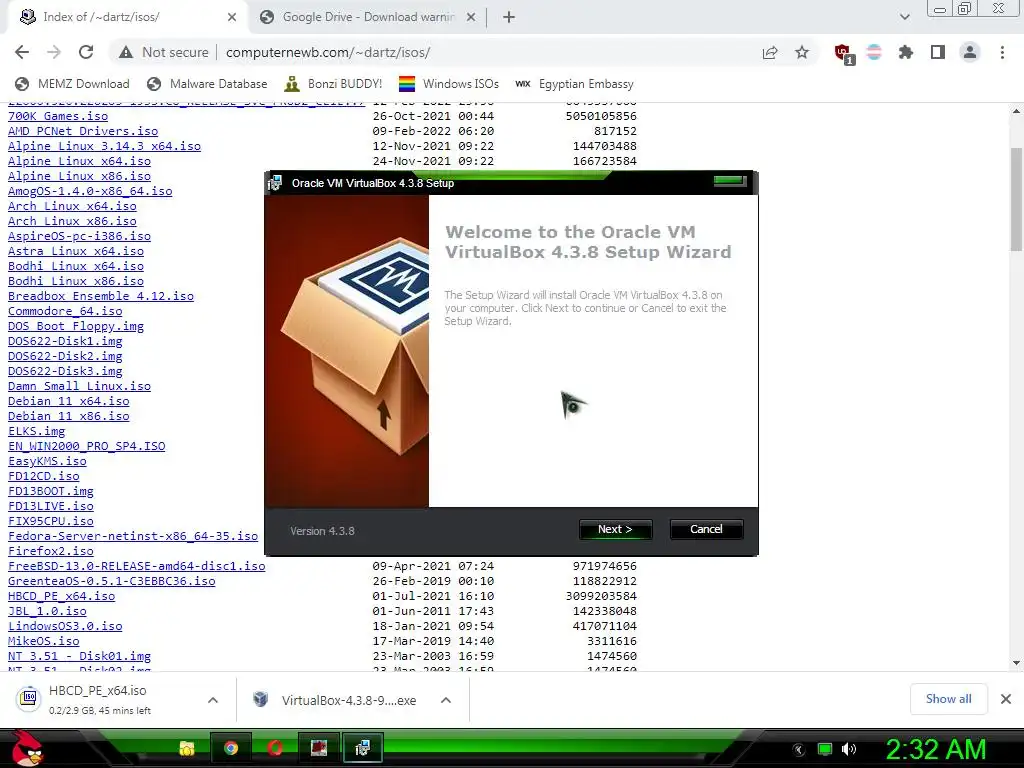The image size is (1024, 768).
Task: Click the red taskbar app icon
Action: point(319,748)
